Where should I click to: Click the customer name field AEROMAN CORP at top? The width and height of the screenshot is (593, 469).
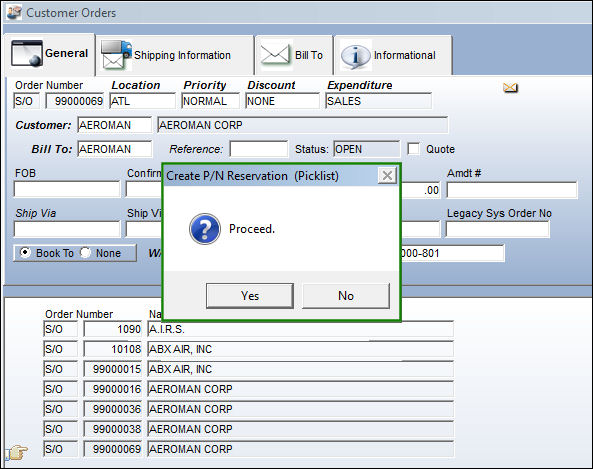click(x=302, y=125)
